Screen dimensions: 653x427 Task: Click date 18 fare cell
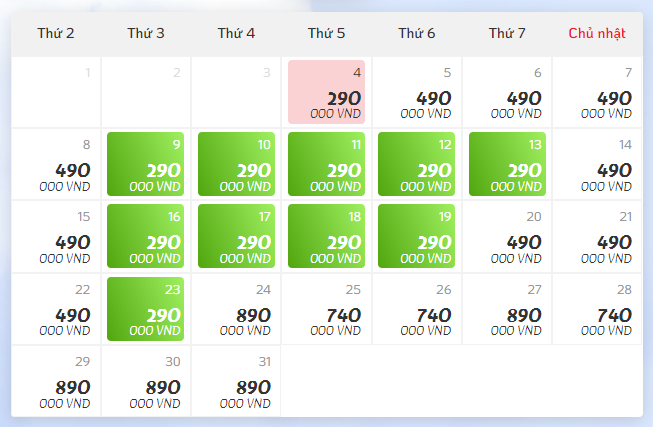(326, 237)
